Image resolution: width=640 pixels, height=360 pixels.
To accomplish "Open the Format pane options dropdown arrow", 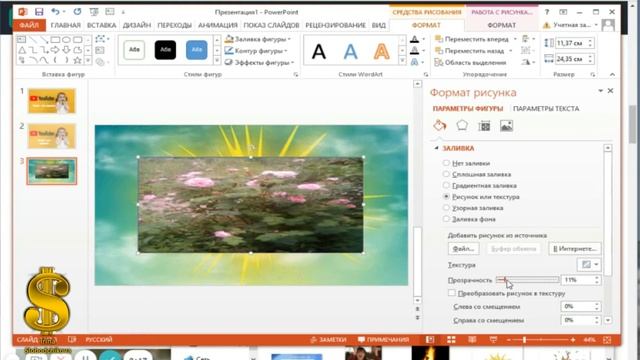I will point(600,91).
